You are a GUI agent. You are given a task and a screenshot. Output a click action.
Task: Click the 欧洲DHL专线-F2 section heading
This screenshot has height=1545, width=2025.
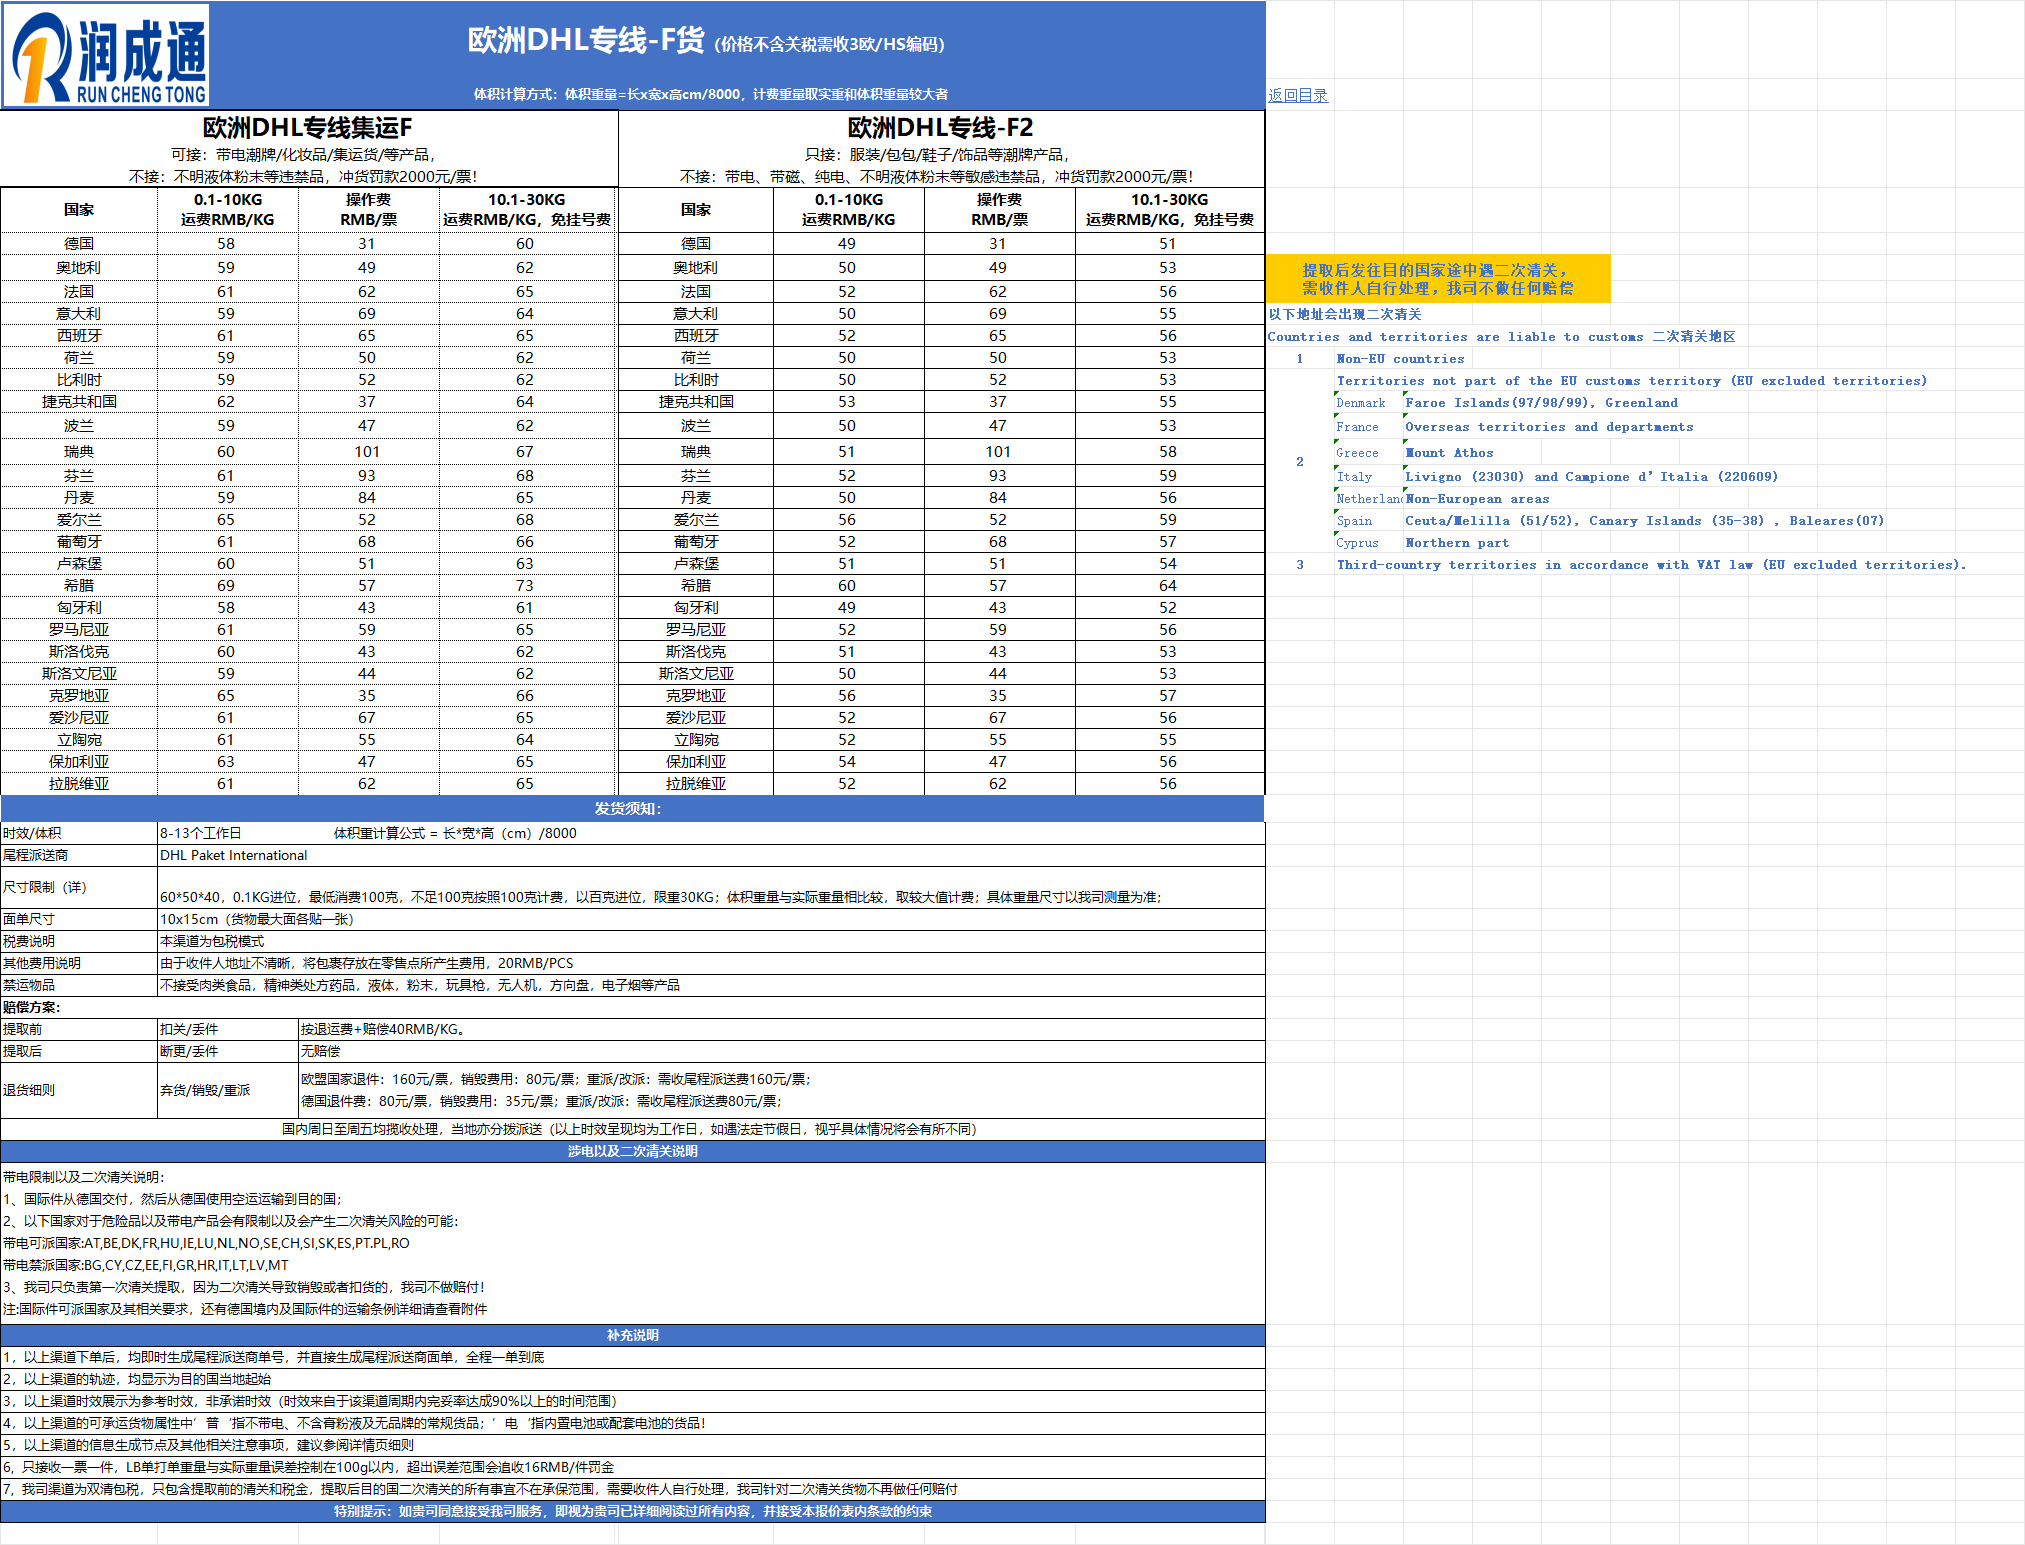(940, 128)
